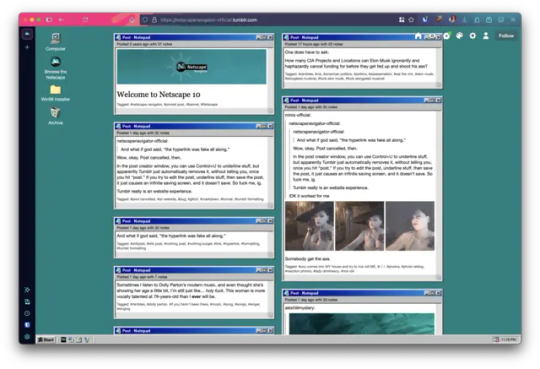
Task: Open the Tumblr settings gear icon
Action: [472, 36]
